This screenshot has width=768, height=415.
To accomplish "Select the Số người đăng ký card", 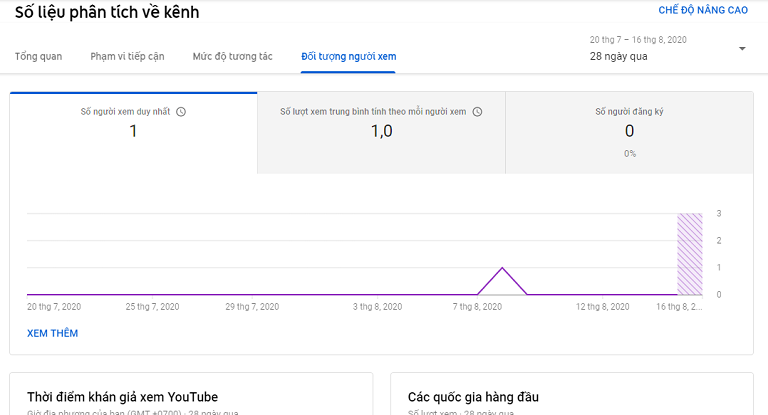I will click(x=629, y=133).
